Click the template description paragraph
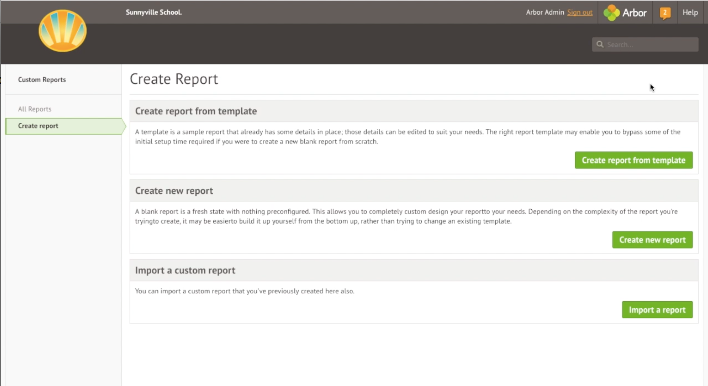The height and width of the screenshot is (386, 708). 408,137
